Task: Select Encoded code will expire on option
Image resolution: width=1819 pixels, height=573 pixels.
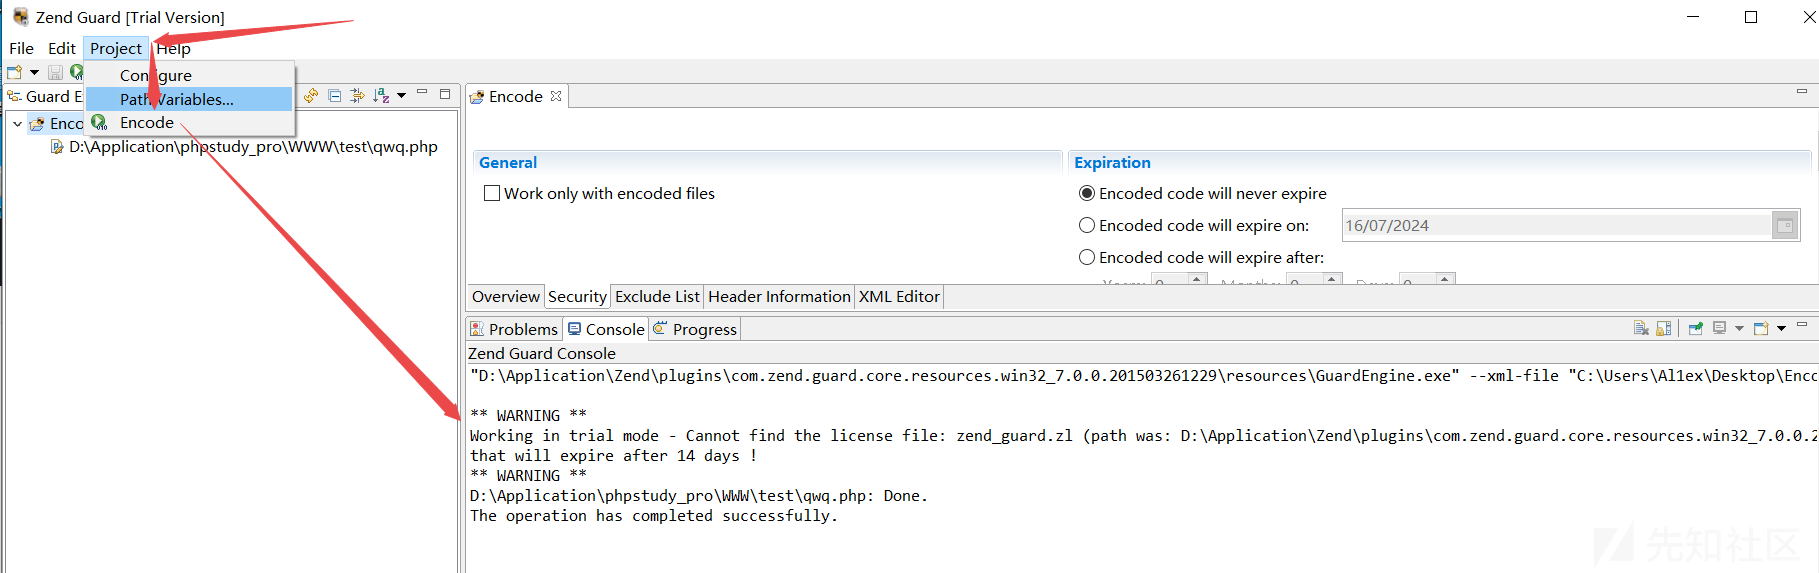Action: point(1087,226)
